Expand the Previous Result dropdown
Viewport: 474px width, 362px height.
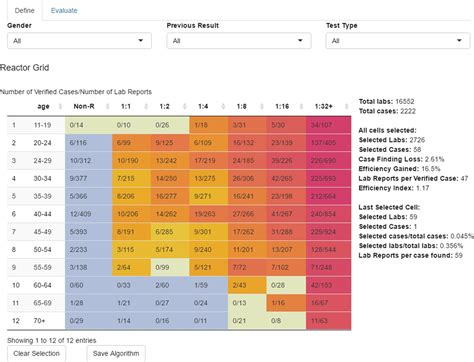239,41
